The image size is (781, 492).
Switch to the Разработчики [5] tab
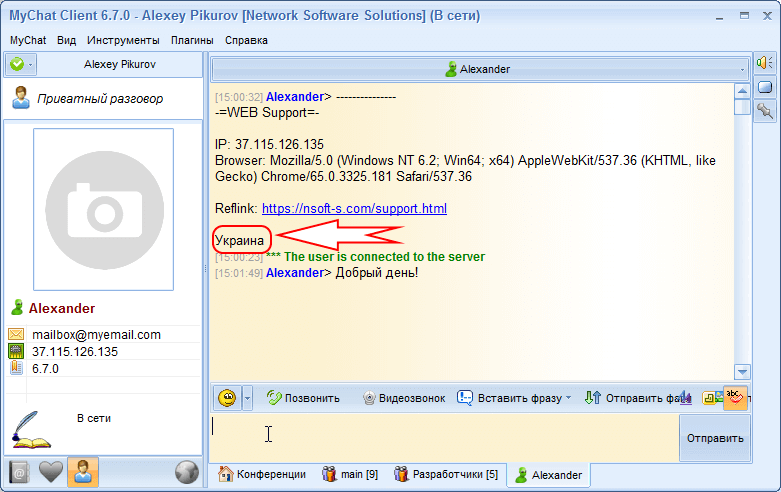446,474
